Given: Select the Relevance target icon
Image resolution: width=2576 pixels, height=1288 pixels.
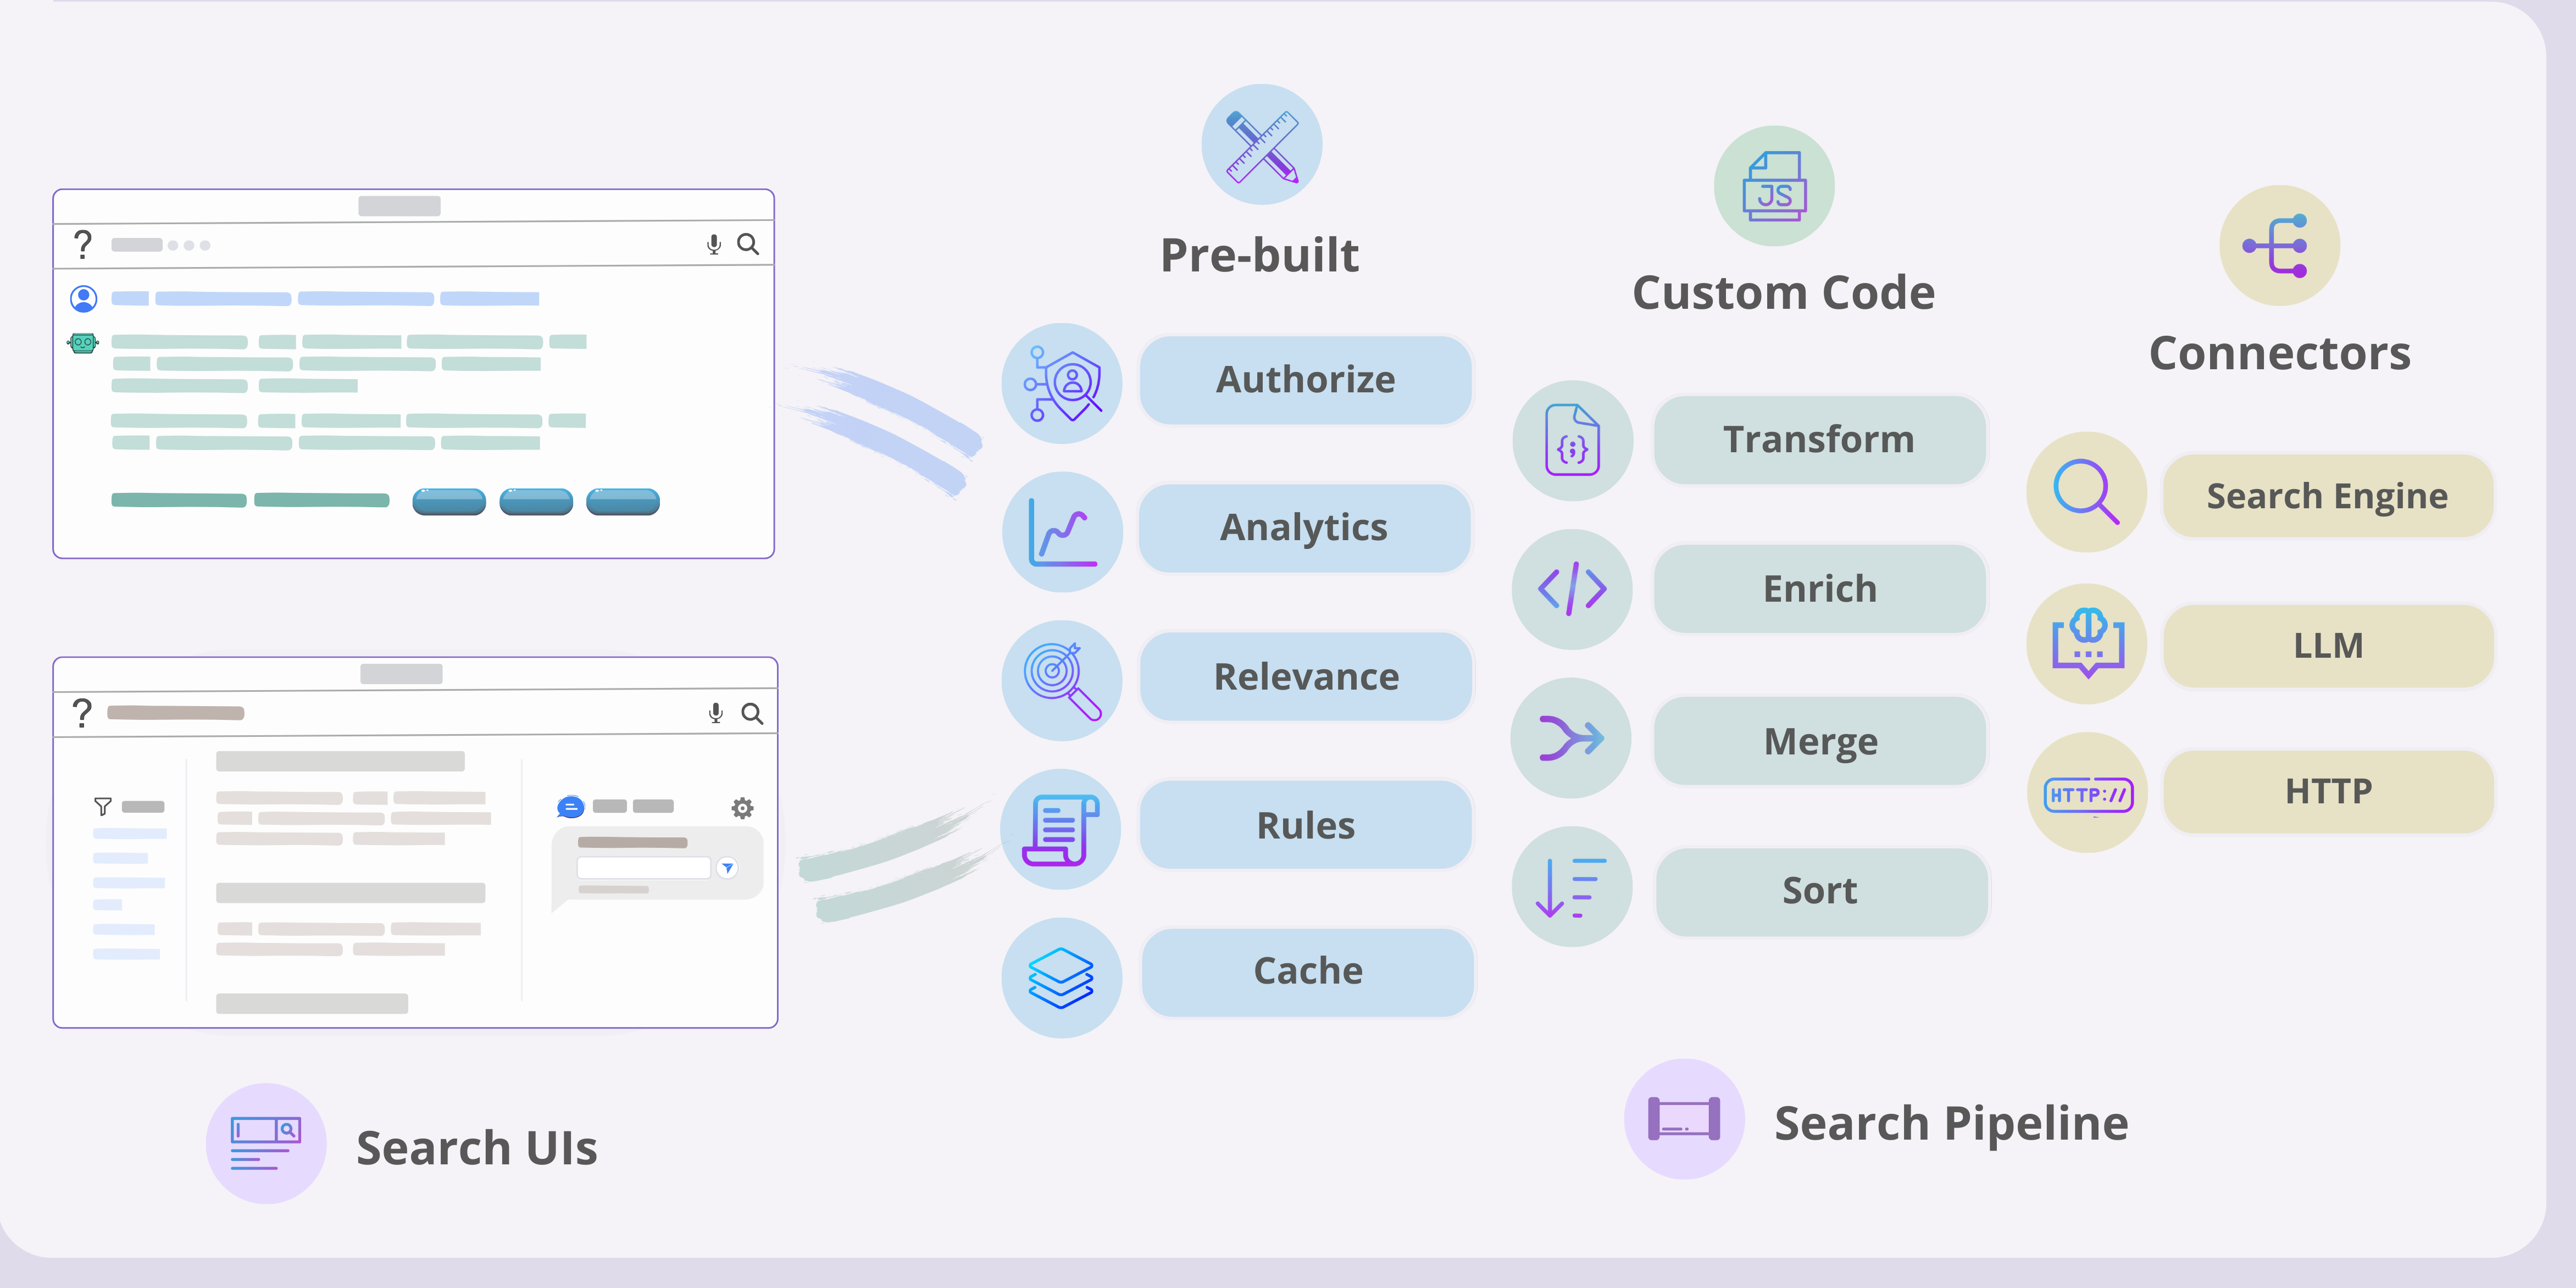Looking at the screenshot, I should pyautogui.click(x=1061, y=678).
